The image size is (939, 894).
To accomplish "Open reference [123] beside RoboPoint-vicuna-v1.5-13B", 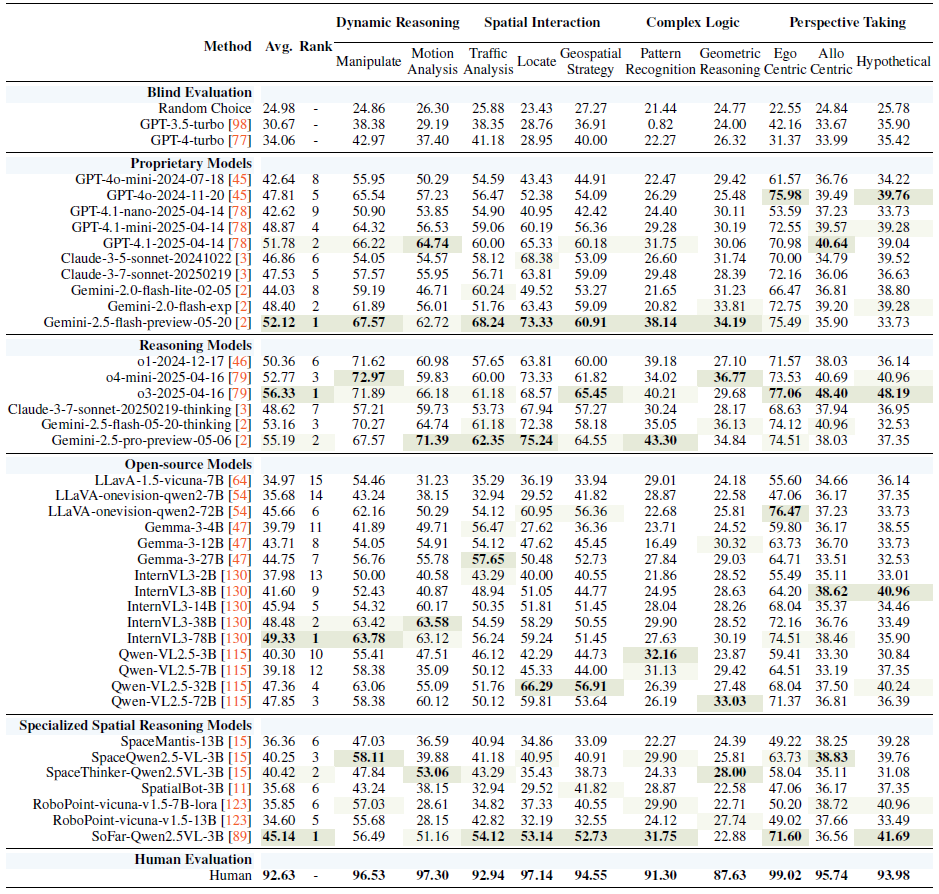I will [236, 820].
